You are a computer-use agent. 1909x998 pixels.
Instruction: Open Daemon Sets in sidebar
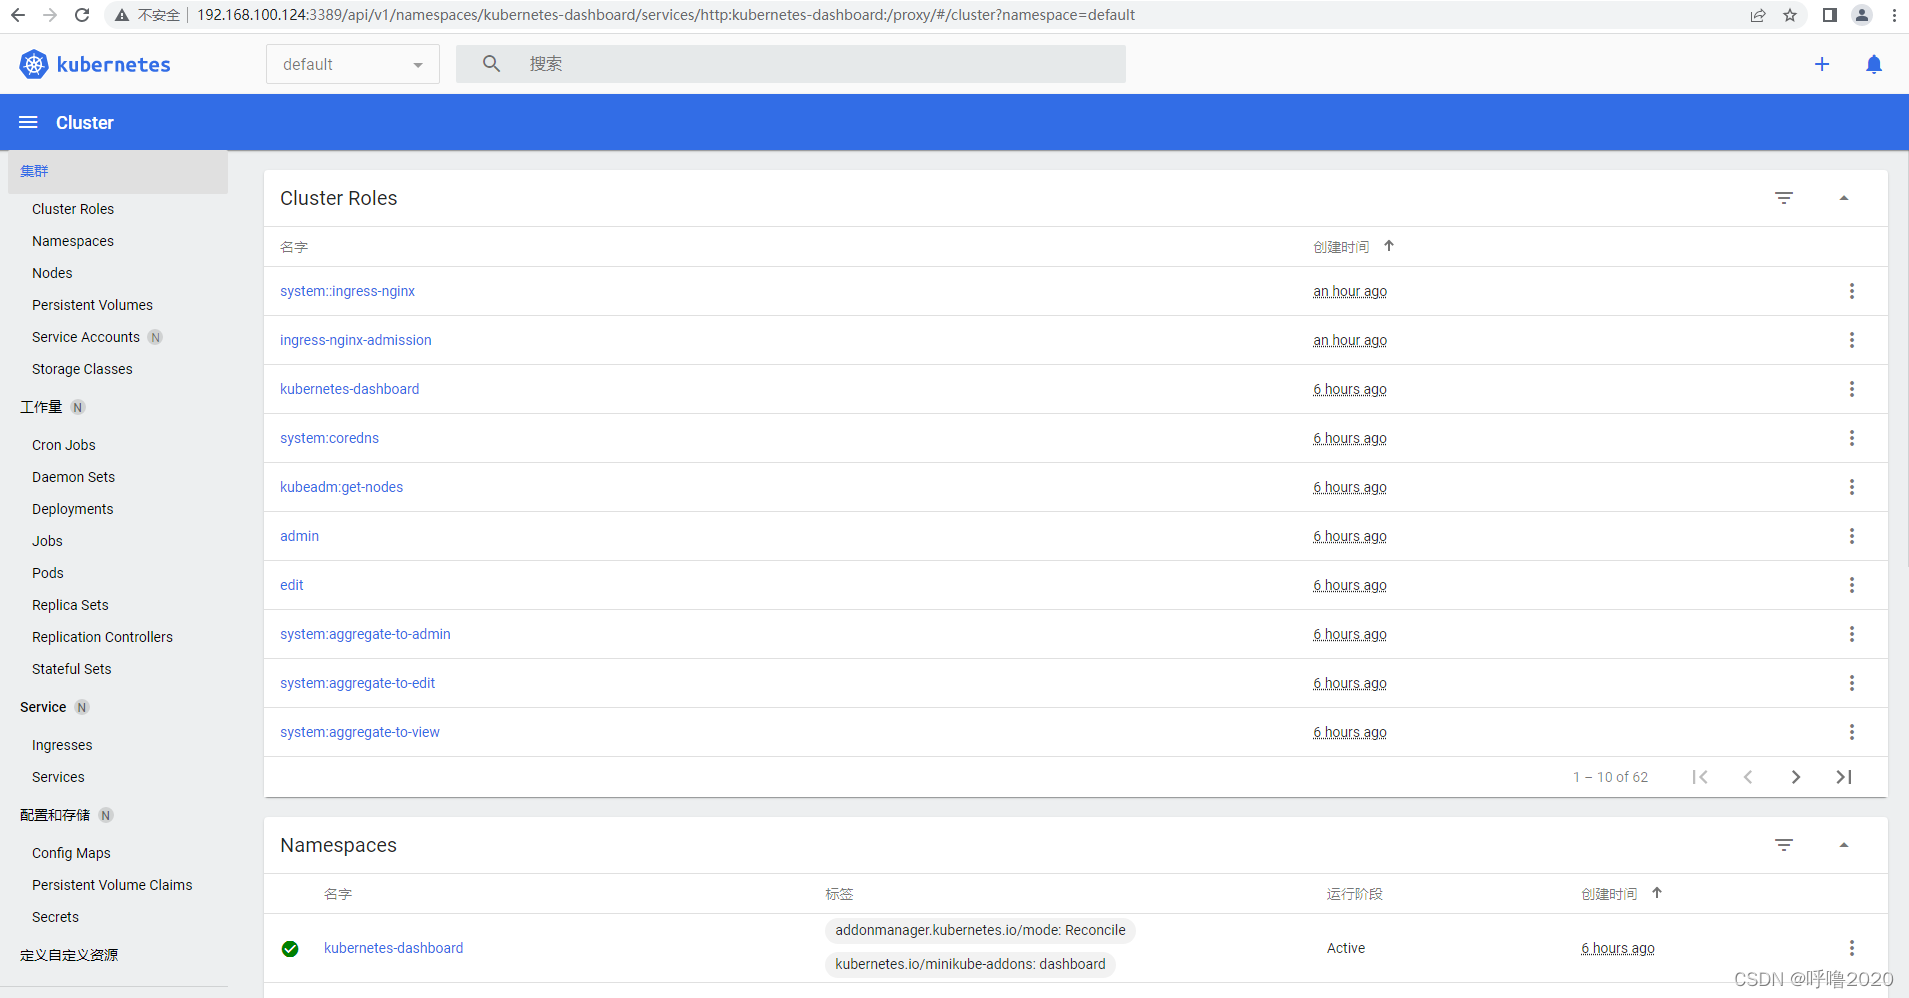coord(73,477)
